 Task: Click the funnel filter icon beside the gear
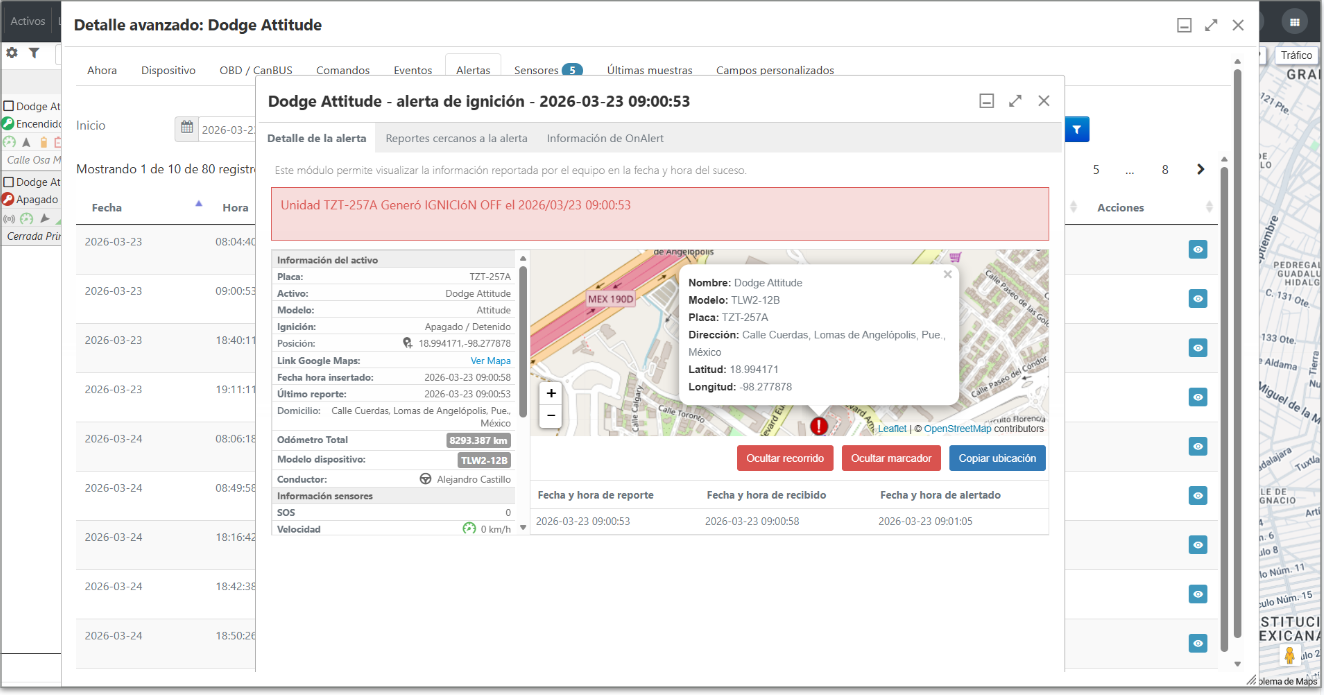point(34,53)
